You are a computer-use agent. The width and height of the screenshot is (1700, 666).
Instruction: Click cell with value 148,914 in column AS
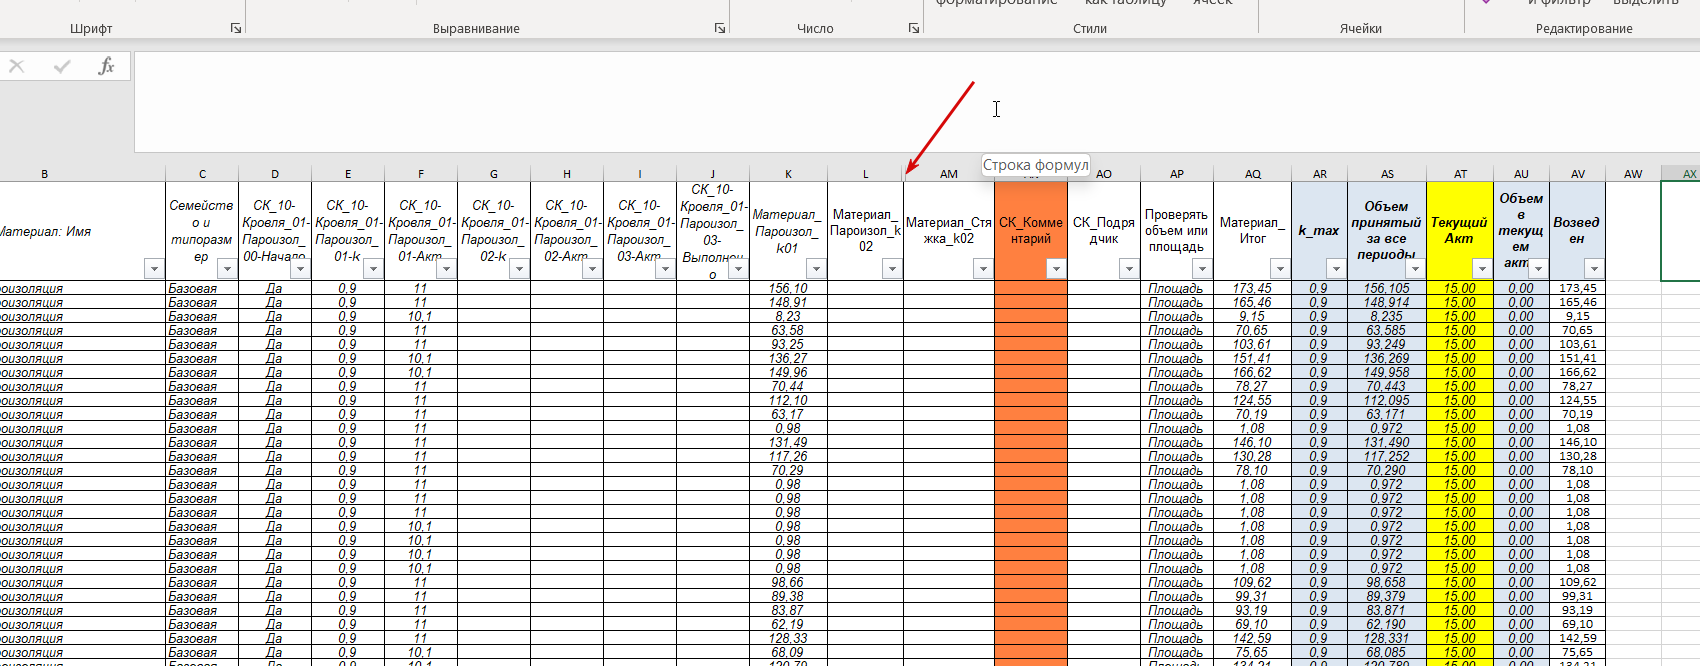(x=1387, y=302)
